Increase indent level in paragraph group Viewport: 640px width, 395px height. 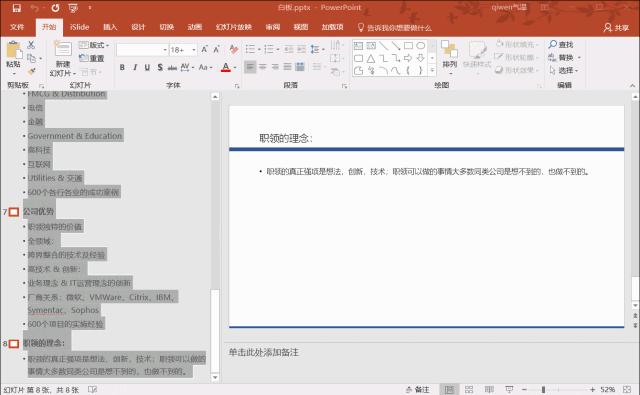(x=302, y=49)
